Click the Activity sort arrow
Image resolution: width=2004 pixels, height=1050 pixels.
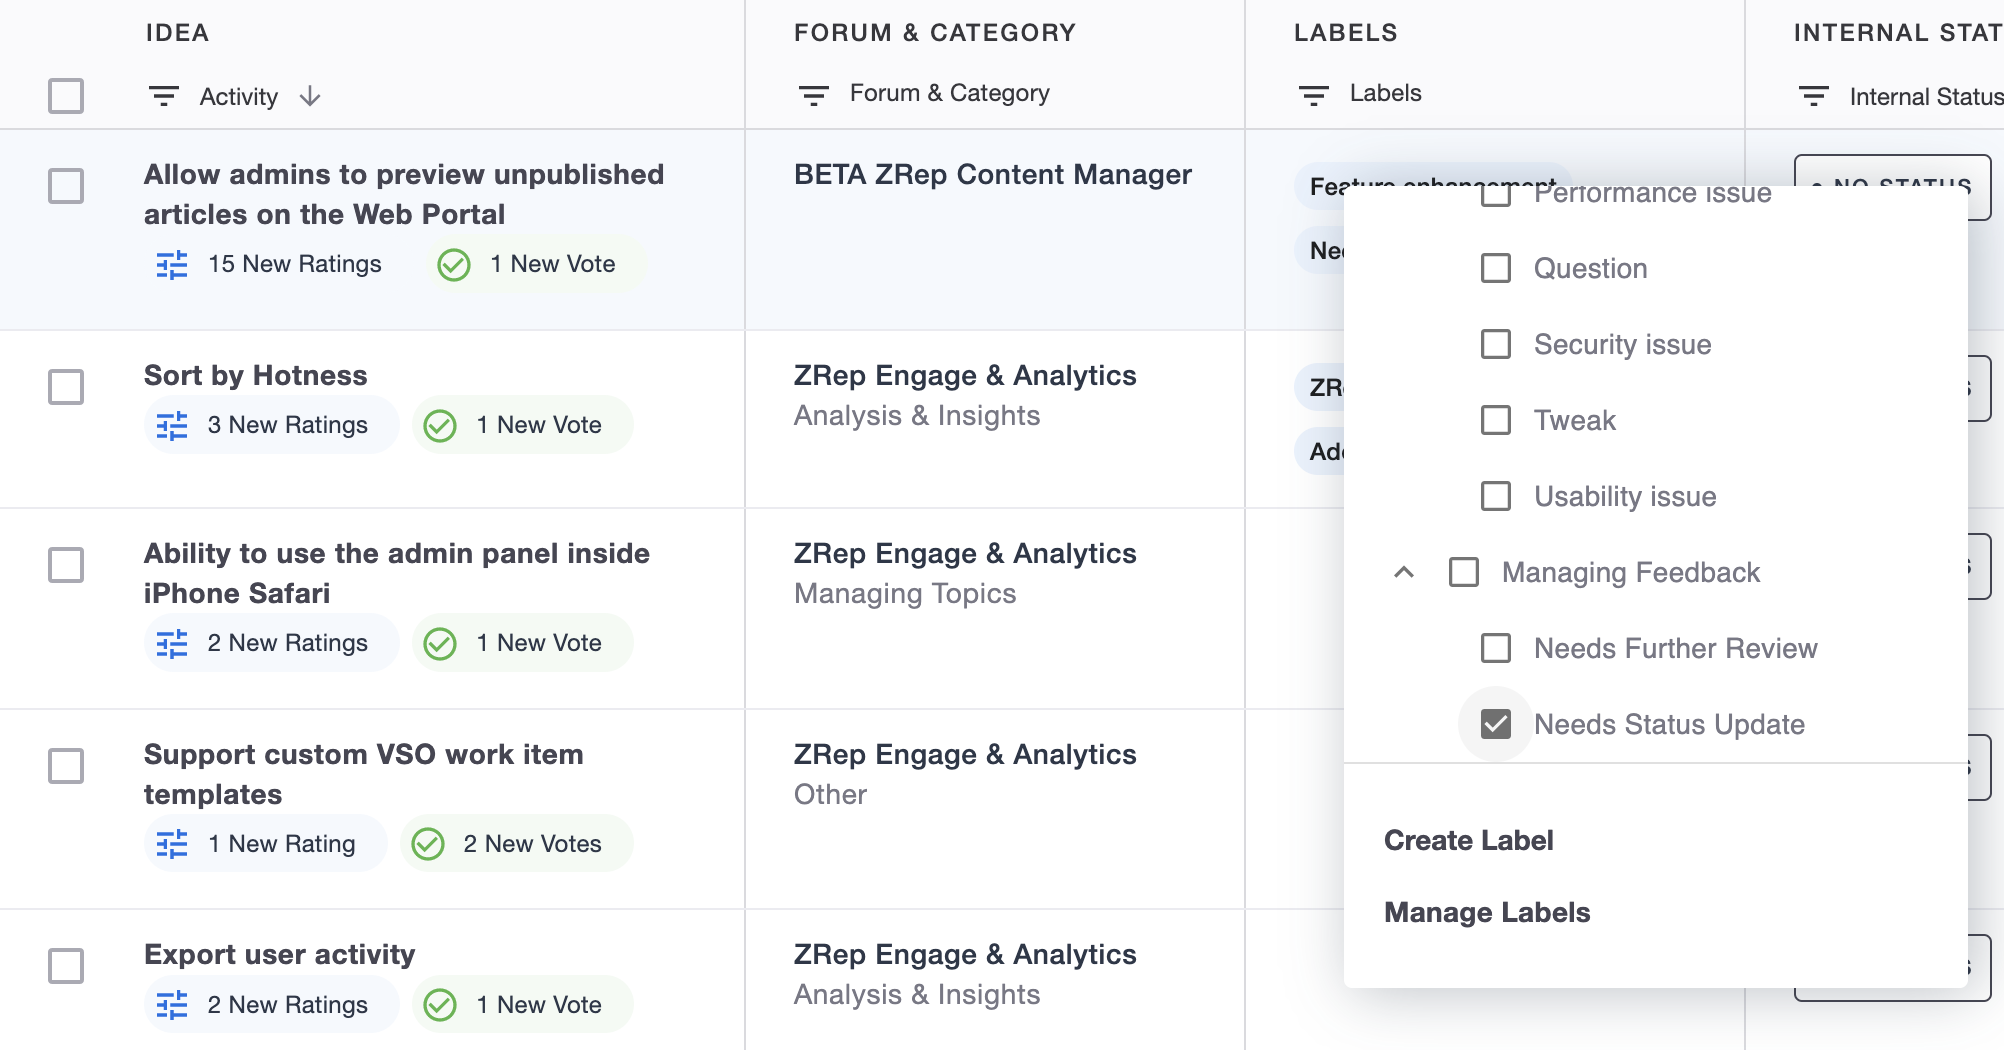310,96
